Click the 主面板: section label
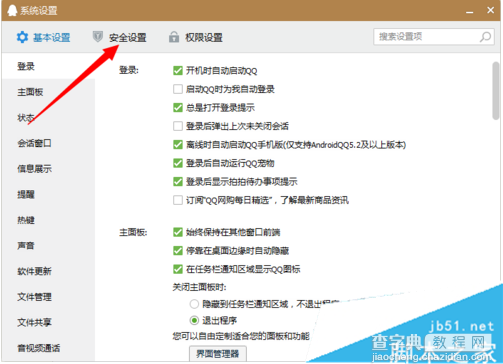 pos(133,232)
